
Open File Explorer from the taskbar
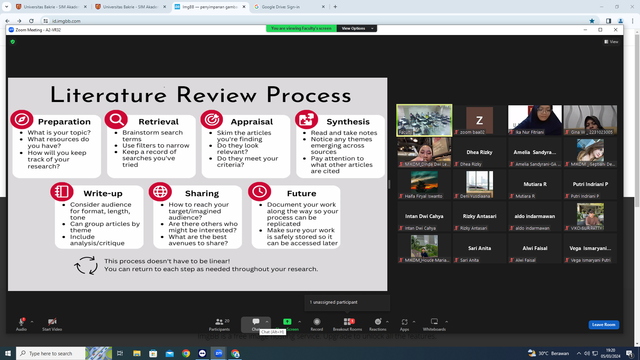tap(137, 353)
